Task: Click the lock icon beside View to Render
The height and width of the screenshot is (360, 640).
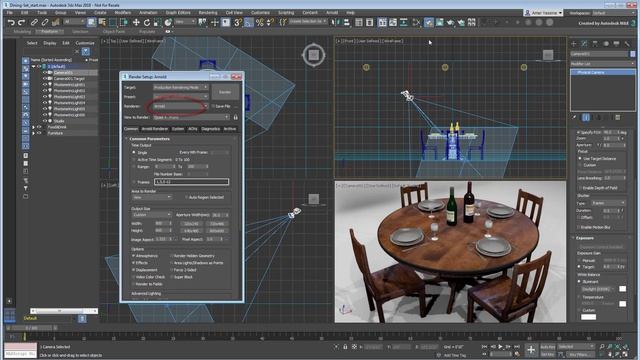Action: click(x=236, y=117)
